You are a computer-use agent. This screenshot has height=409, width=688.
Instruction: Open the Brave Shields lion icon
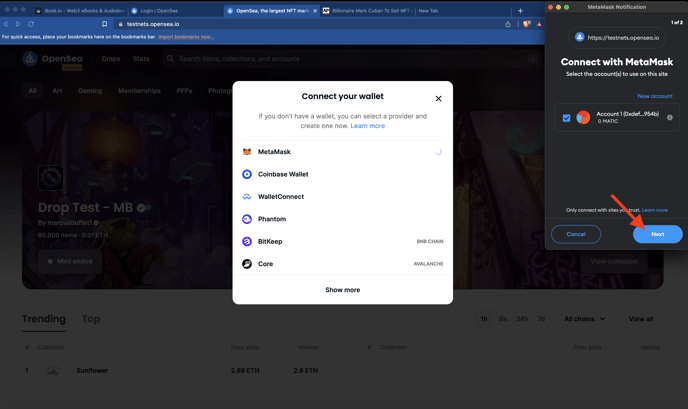click(527, 24)
